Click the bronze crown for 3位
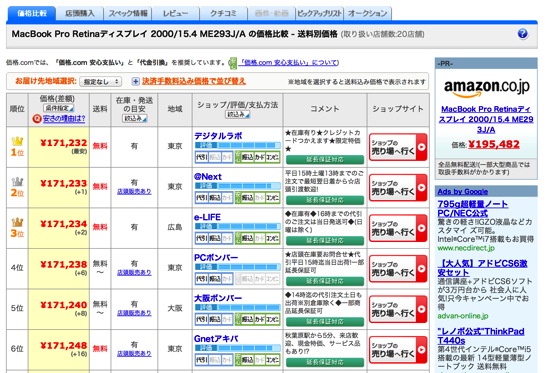Viewport: 550px width, 373px height. coord(17,222)
